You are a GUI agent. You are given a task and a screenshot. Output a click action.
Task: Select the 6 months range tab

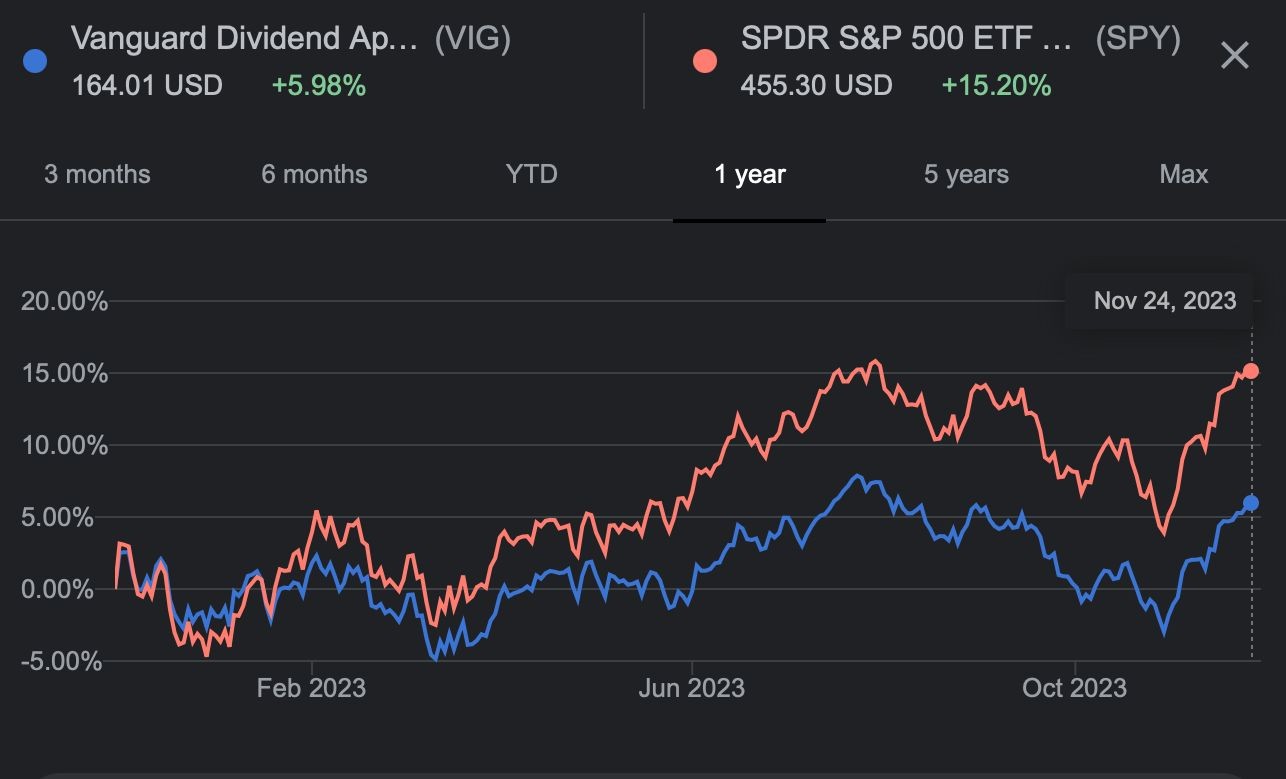314,174
